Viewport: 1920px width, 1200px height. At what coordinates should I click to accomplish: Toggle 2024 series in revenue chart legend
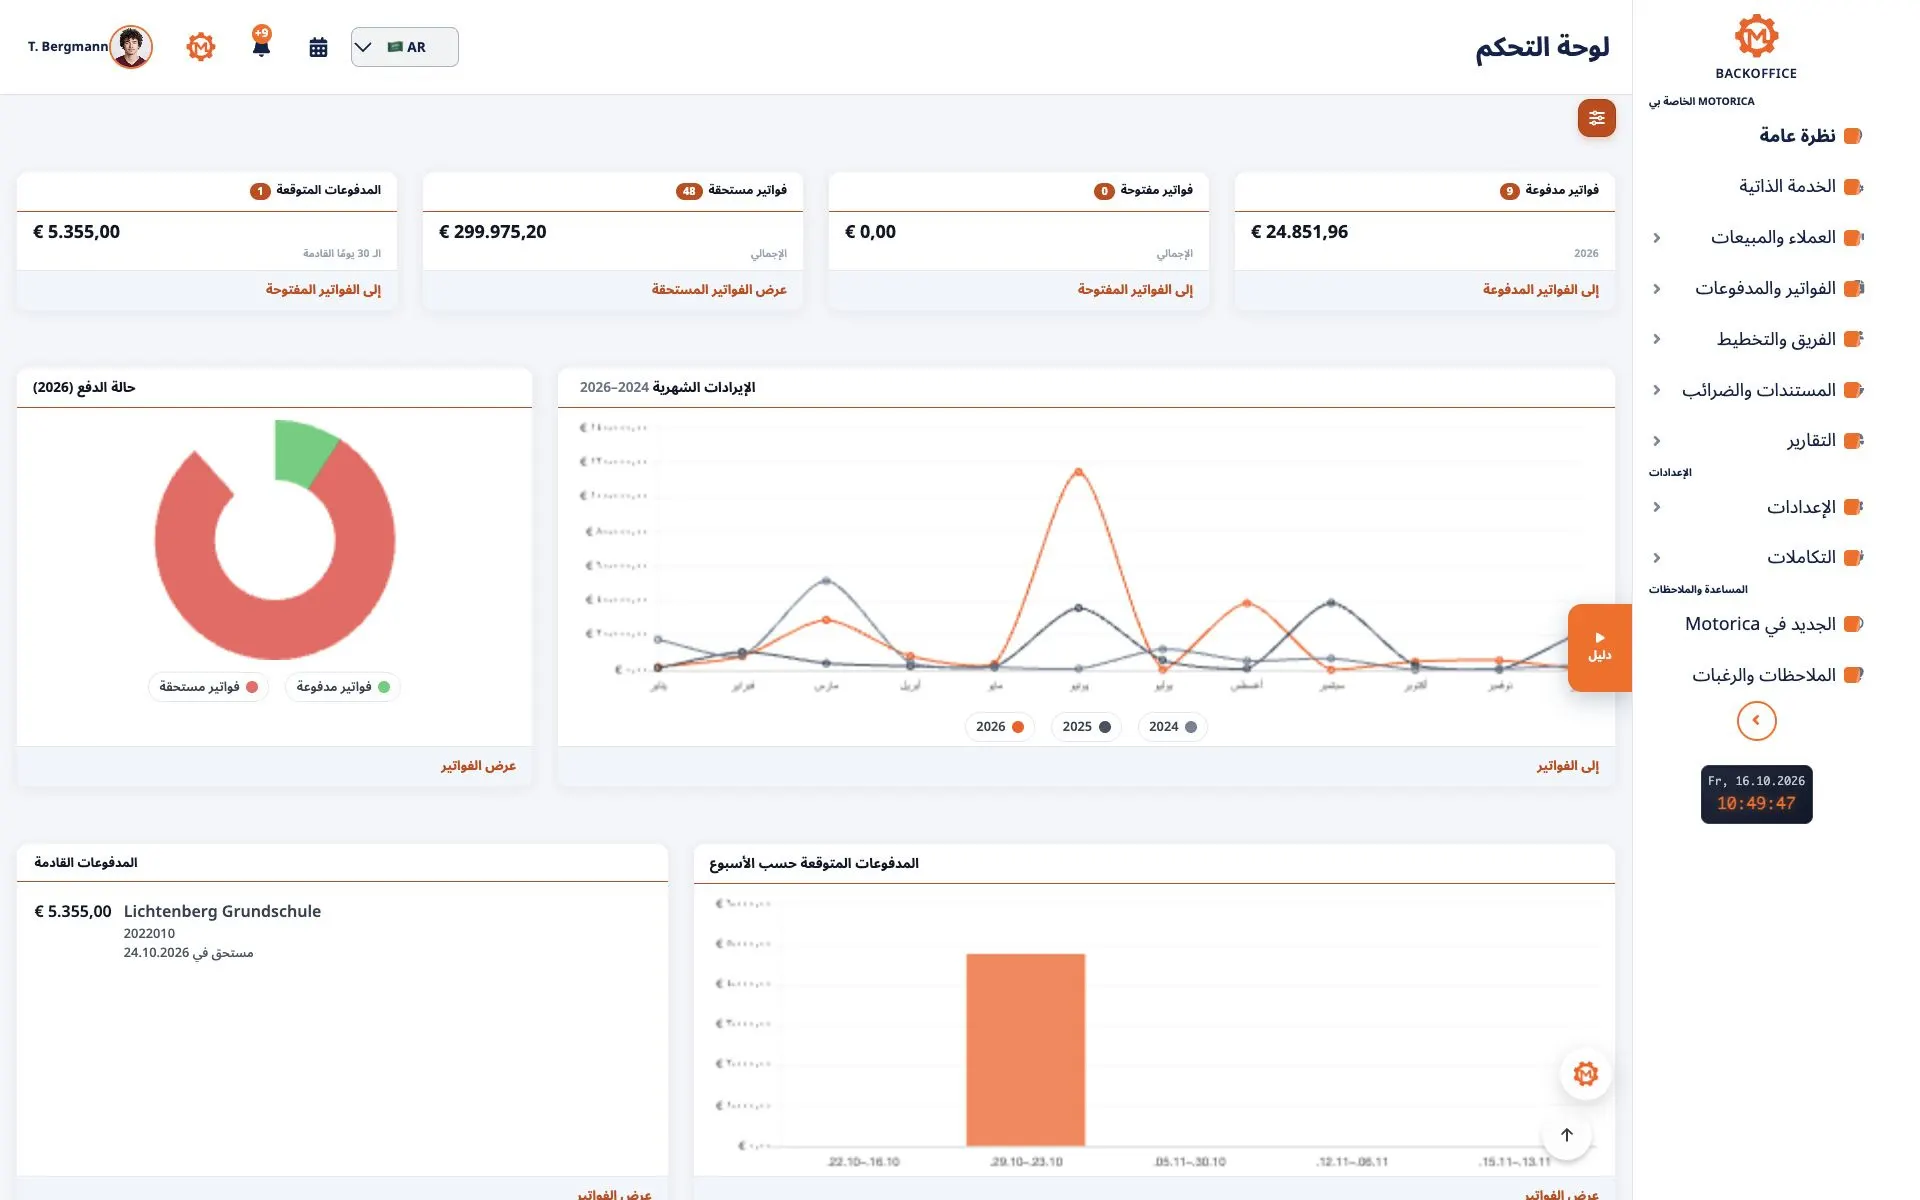(x=1173, y=727)
